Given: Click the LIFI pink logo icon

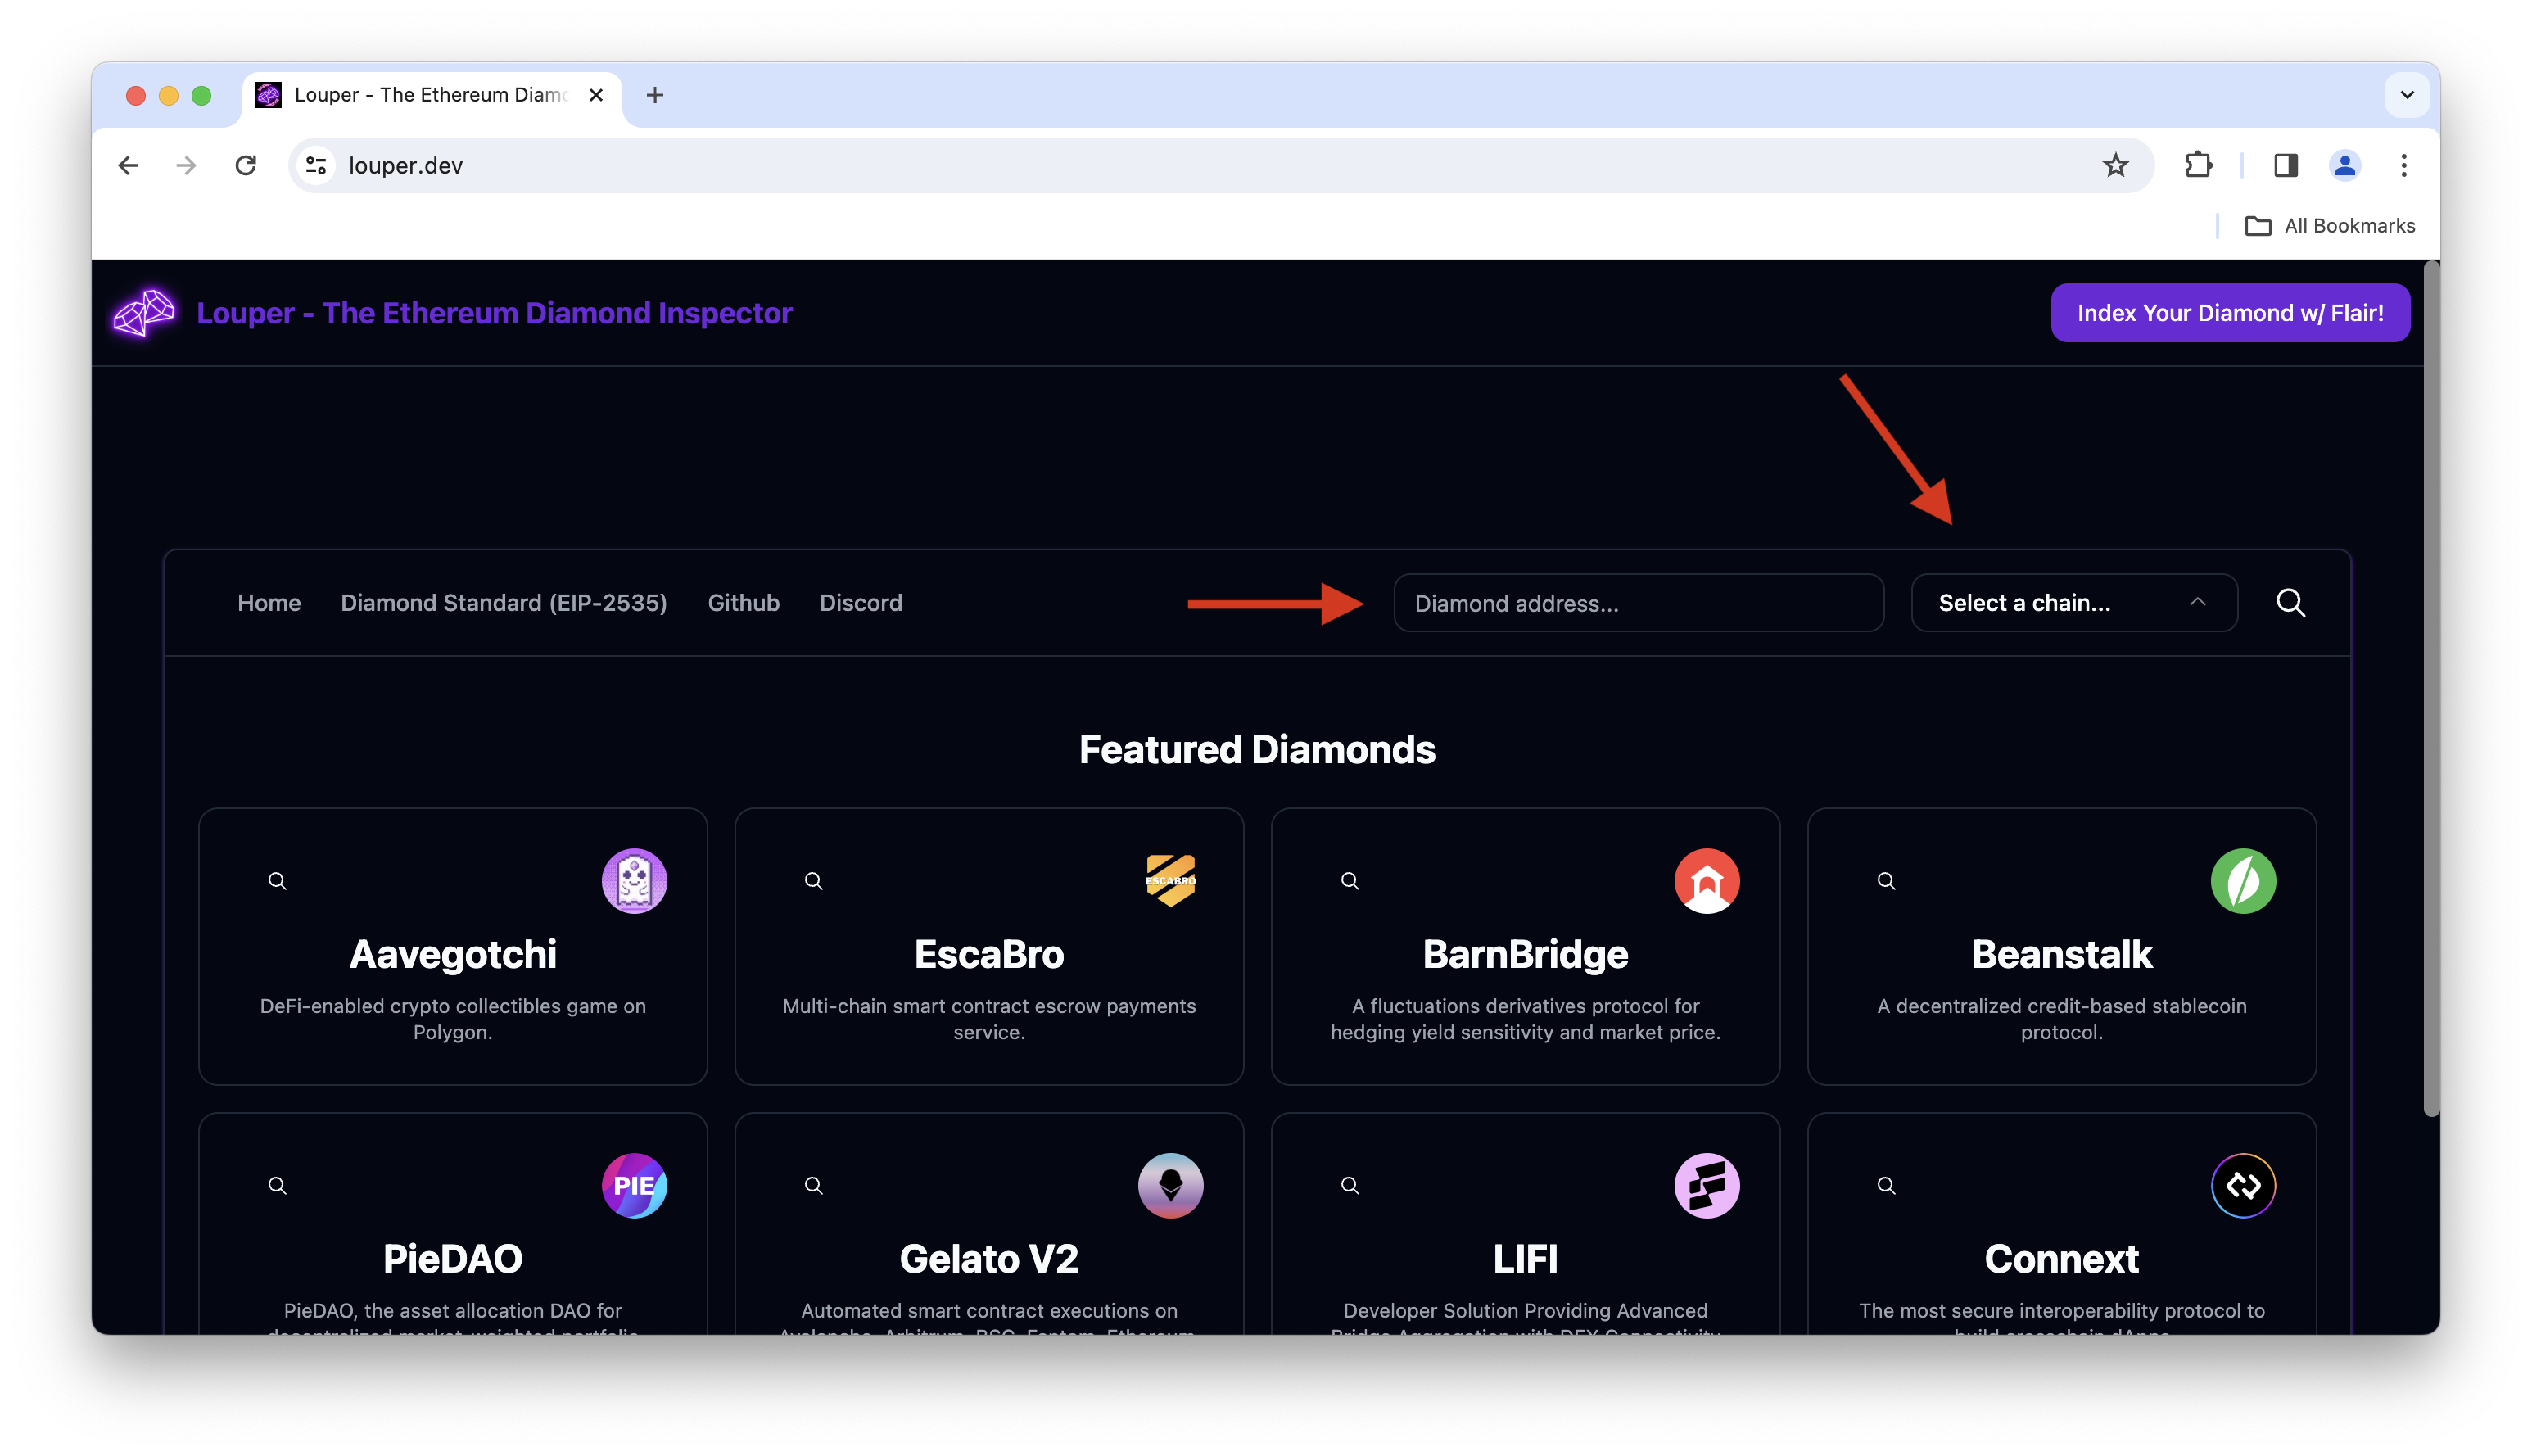Looking at the screenshot, I should tap(1706, 1186).
